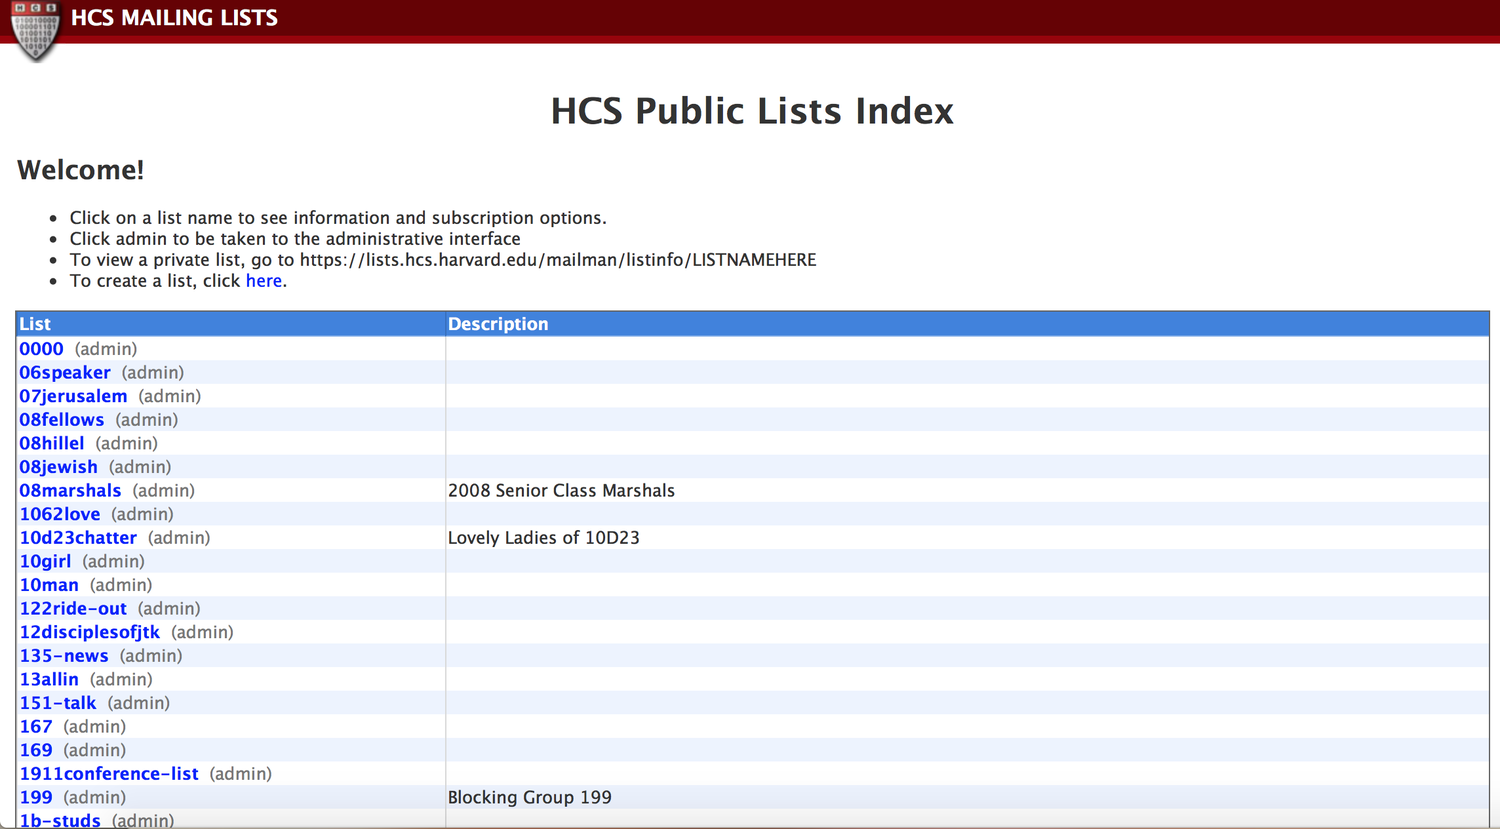Screen dimensions: 1500x829
Task: Open admin for 135-news
Action: (151, 656)
